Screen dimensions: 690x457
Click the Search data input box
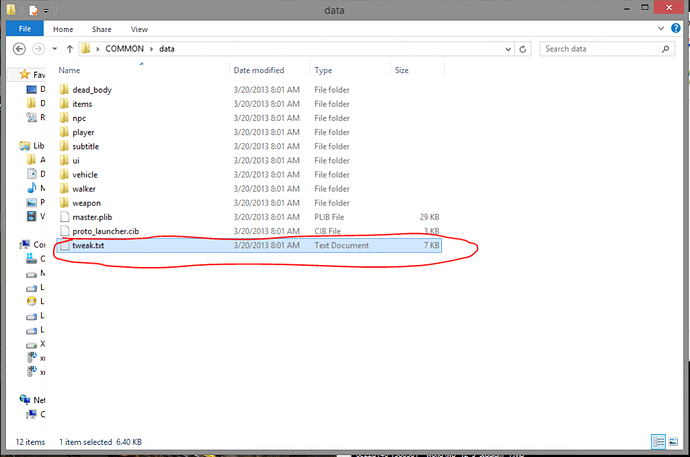click(x=600, y=49)
